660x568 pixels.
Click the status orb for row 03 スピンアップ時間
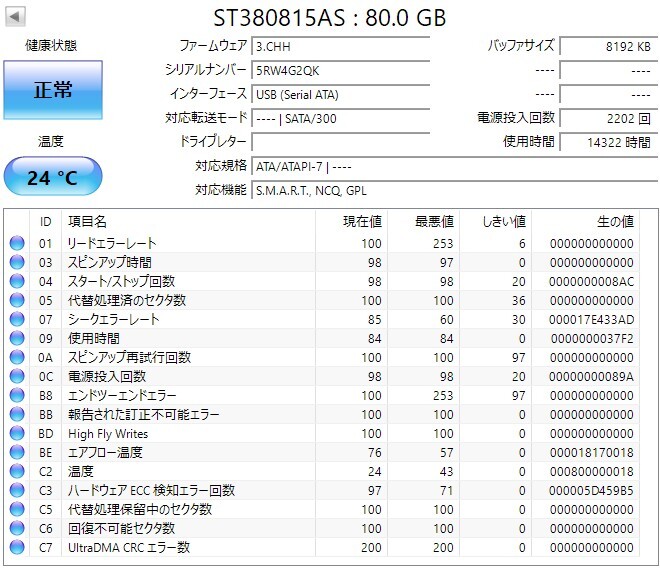(17, 262)
